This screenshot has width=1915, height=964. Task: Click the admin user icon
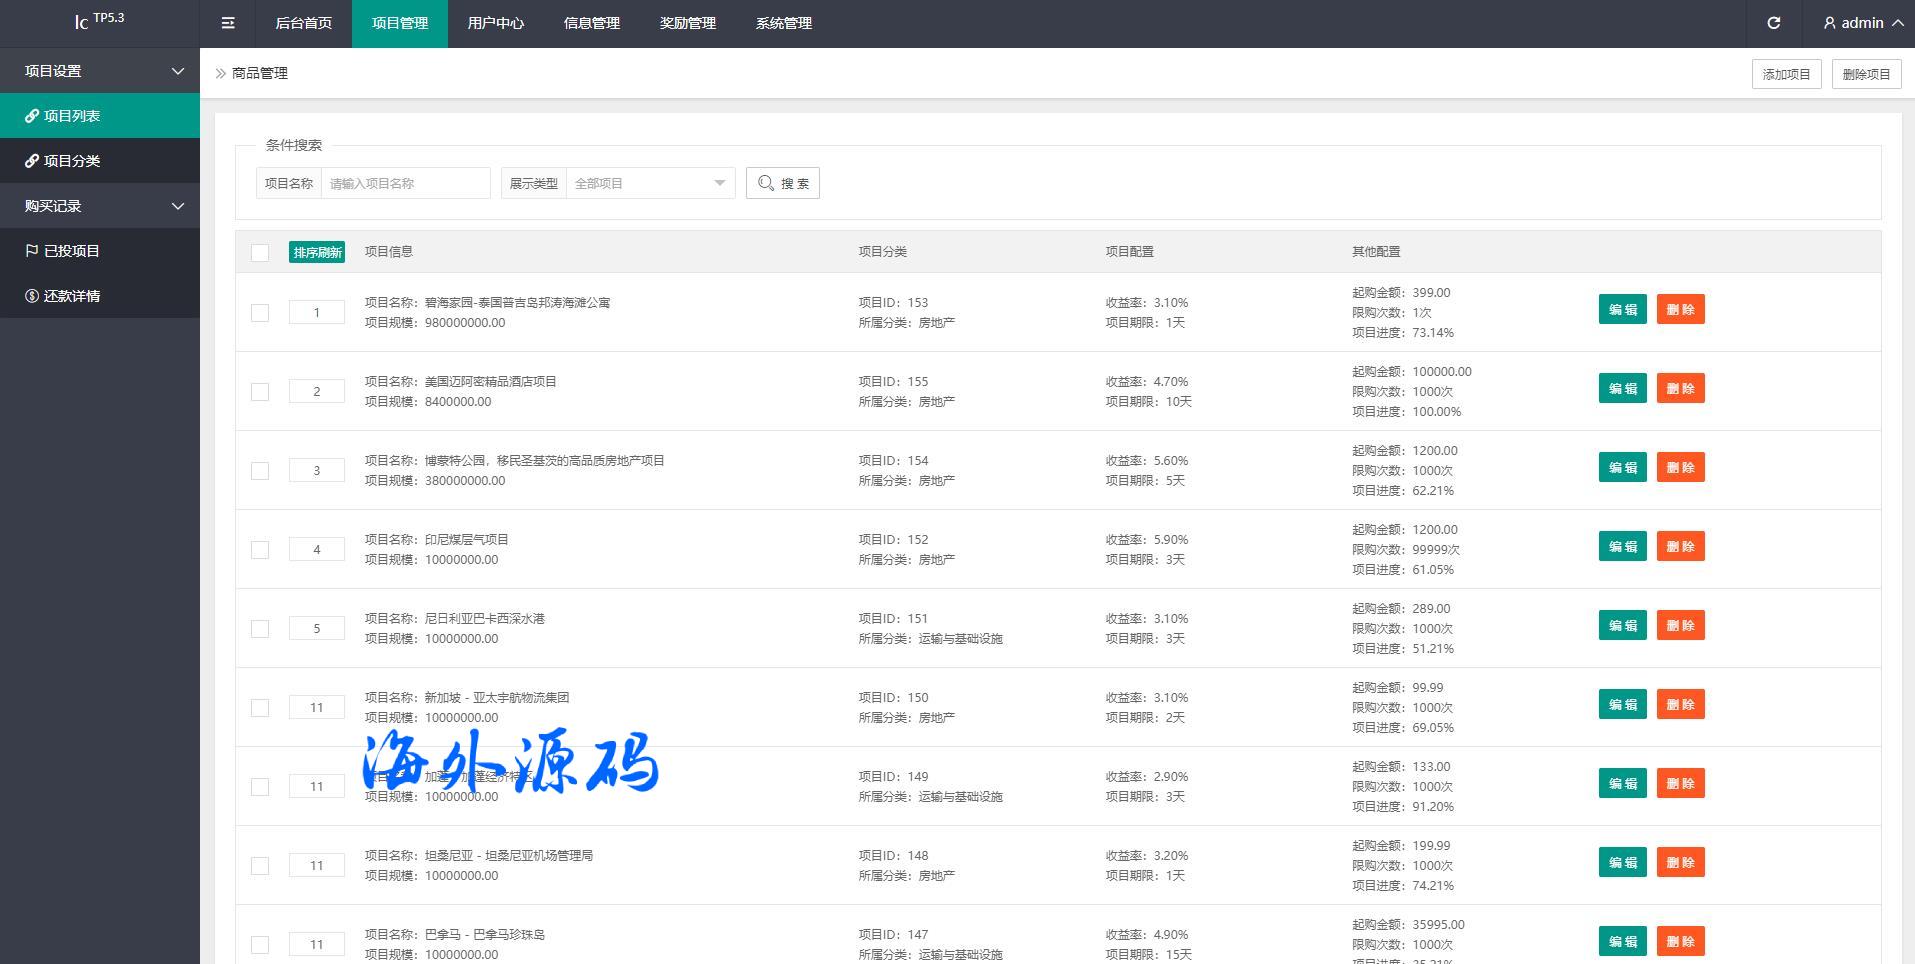(1830, 23)
